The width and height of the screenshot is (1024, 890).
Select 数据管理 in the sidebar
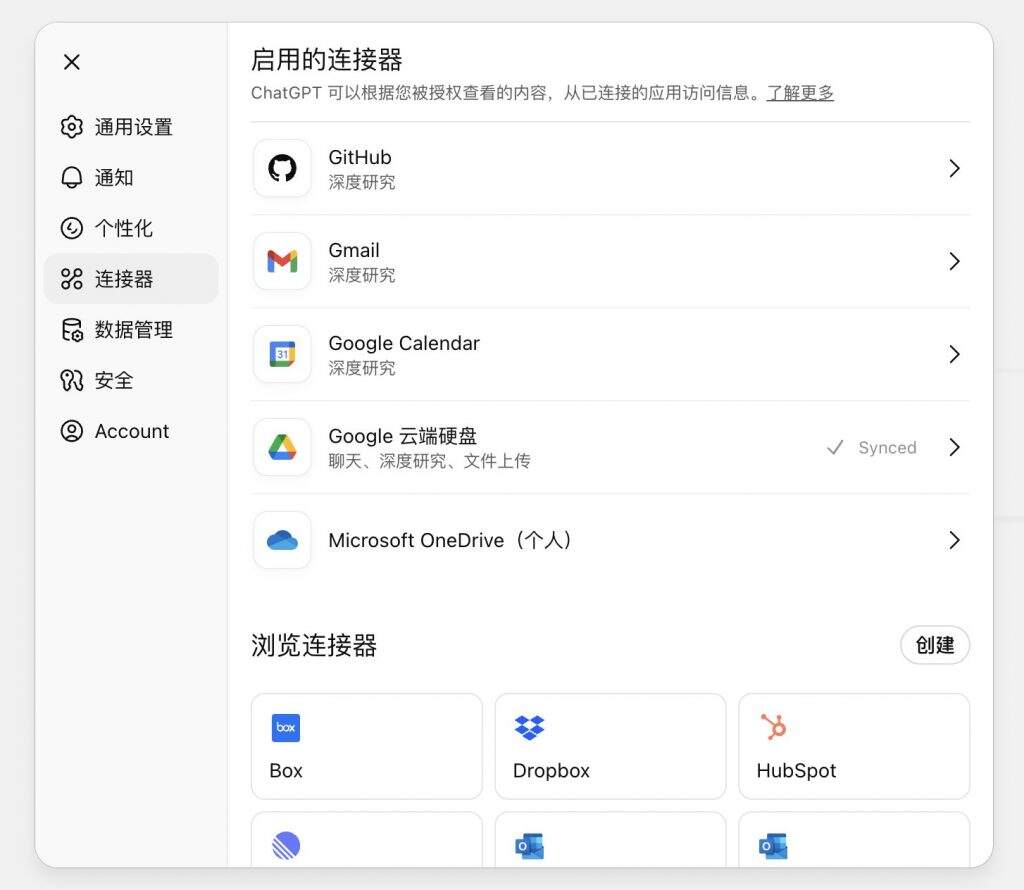click(x=131, y=330)
